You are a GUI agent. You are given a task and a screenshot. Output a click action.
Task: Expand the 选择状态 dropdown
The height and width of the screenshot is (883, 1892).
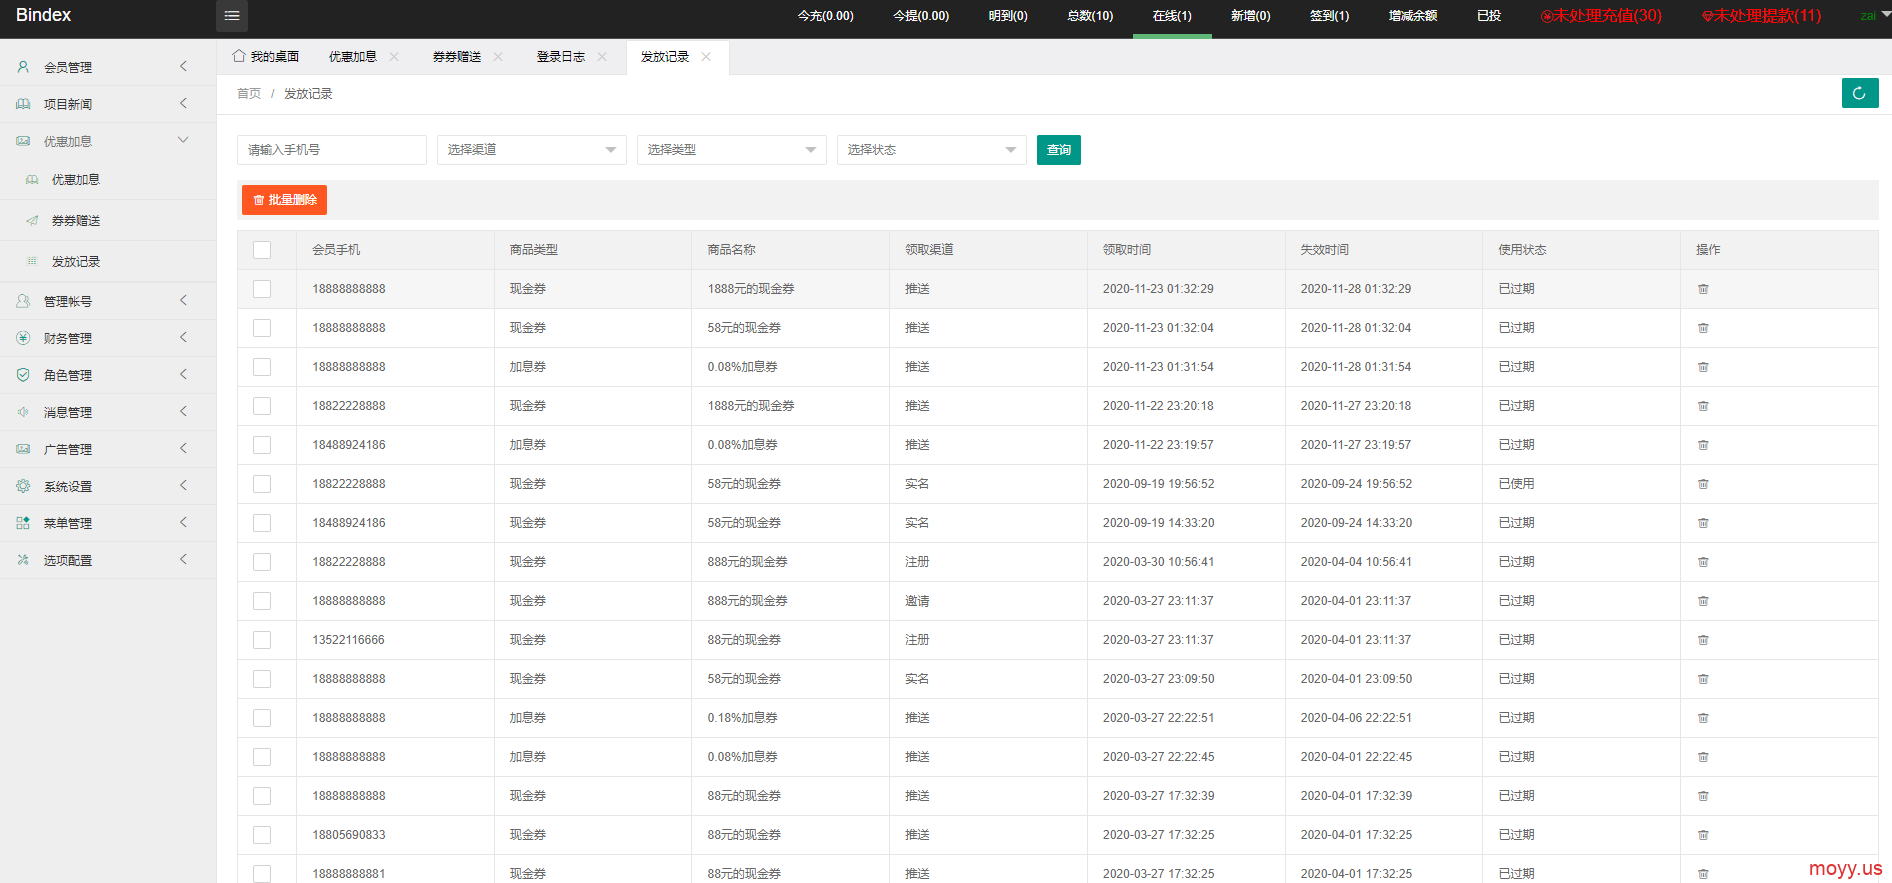pos(931,150)
